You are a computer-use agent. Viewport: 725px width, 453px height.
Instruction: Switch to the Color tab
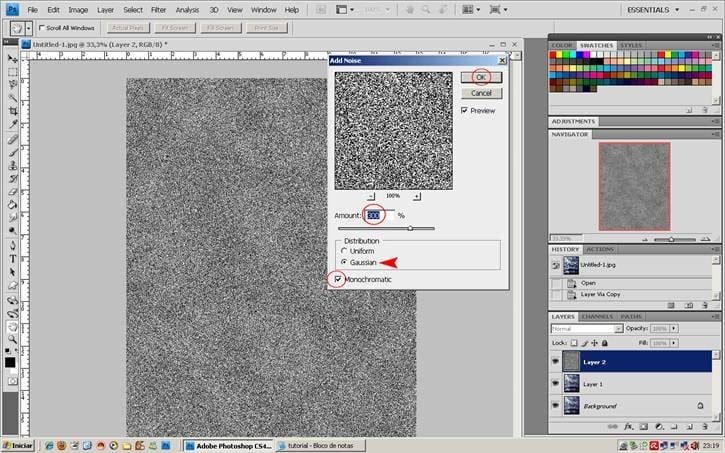pos(562,45)
